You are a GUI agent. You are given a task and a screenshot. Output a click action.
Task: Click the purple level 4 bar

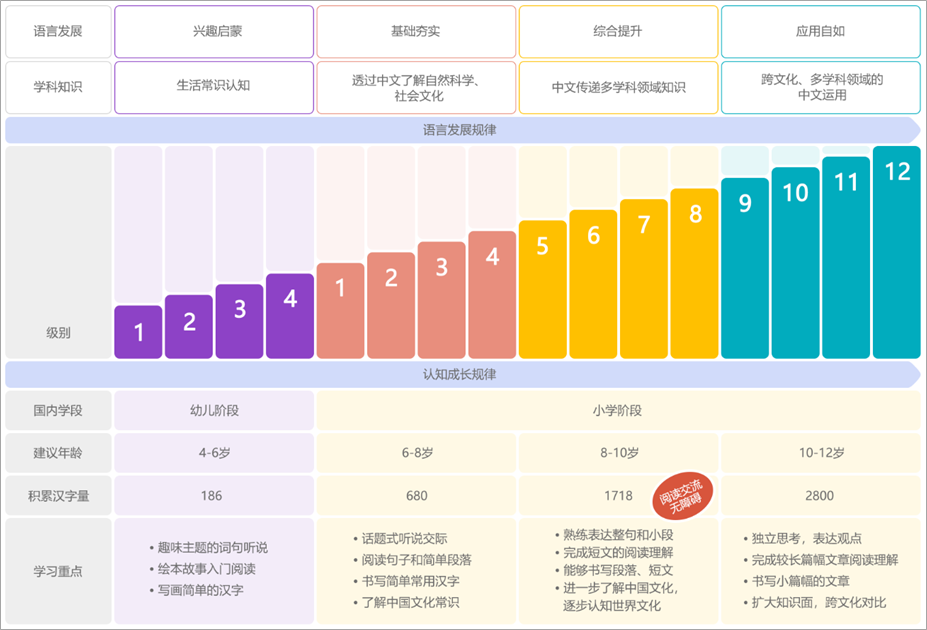pos(290,316)
